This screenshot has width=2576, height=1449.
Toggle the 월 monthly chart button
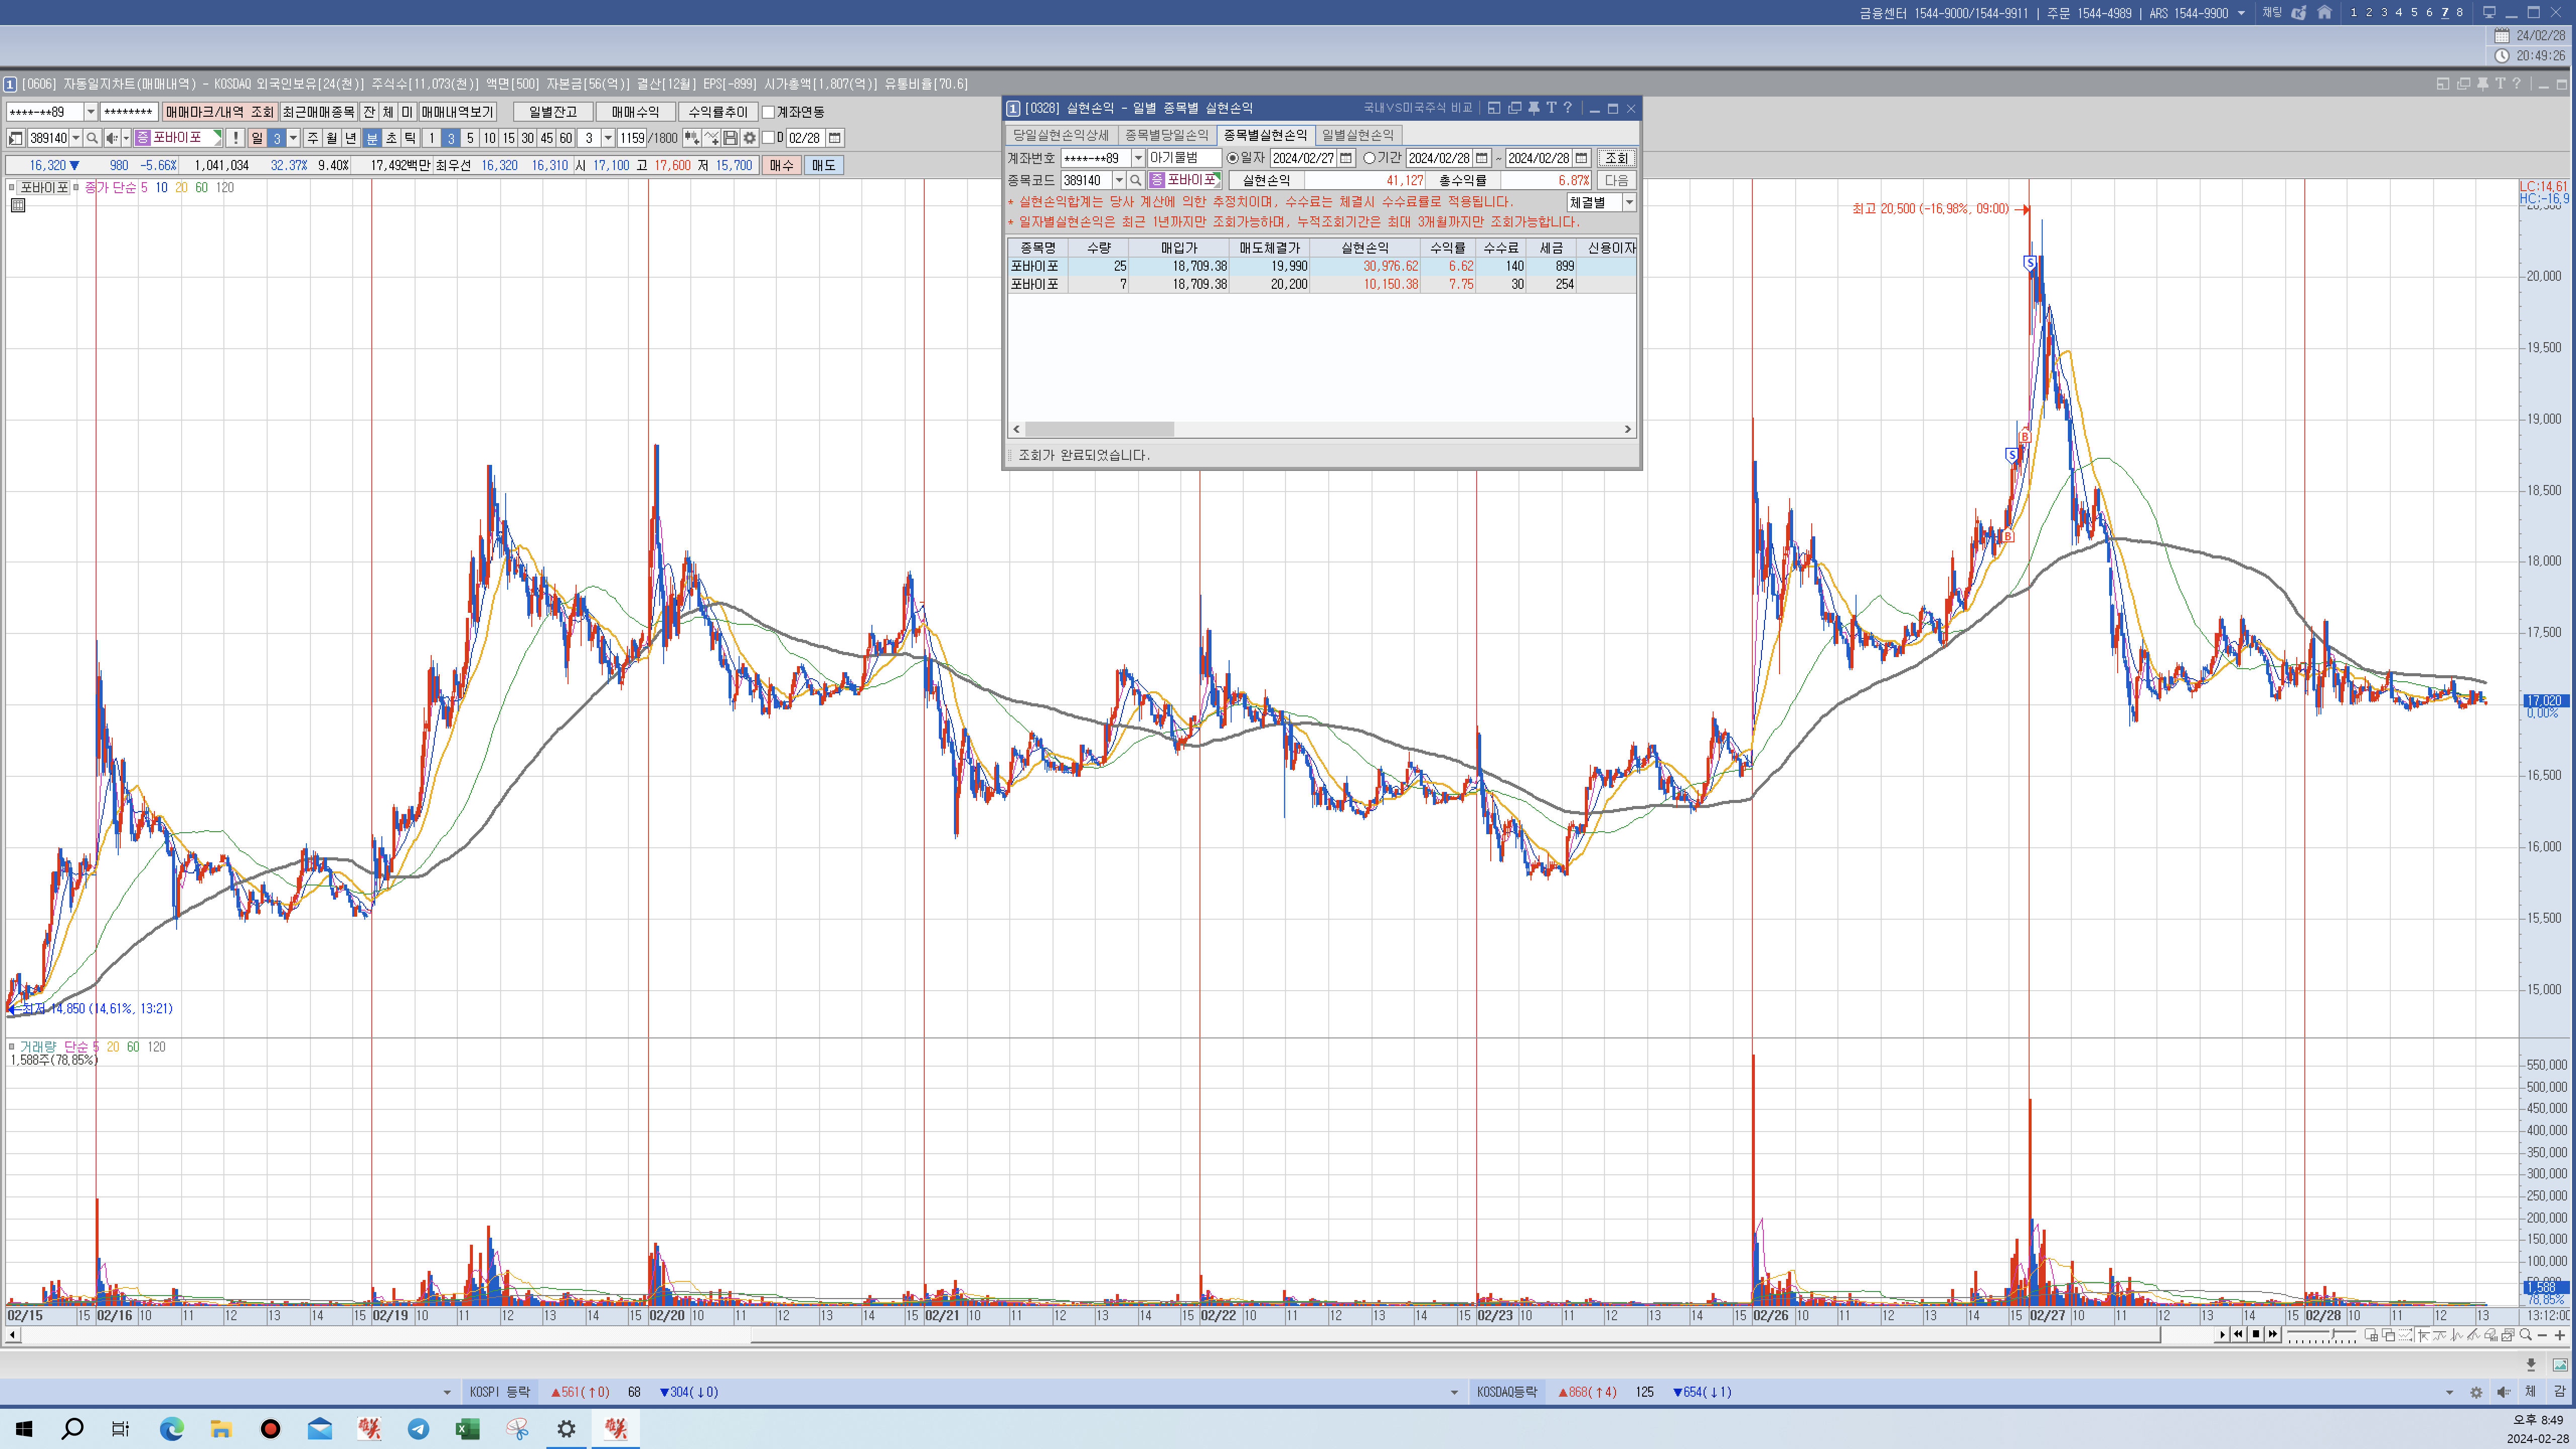(332, 138)
